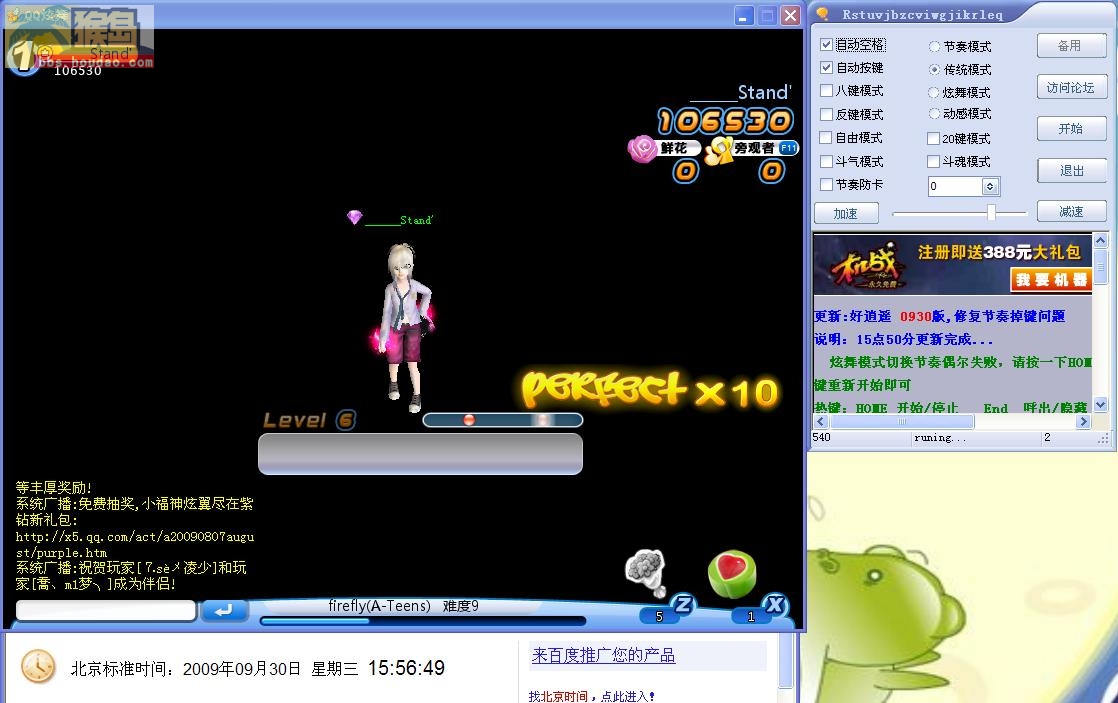Open the 来百度推广您的产品 link
1118x703 pixels.
(x=603, y=655)
